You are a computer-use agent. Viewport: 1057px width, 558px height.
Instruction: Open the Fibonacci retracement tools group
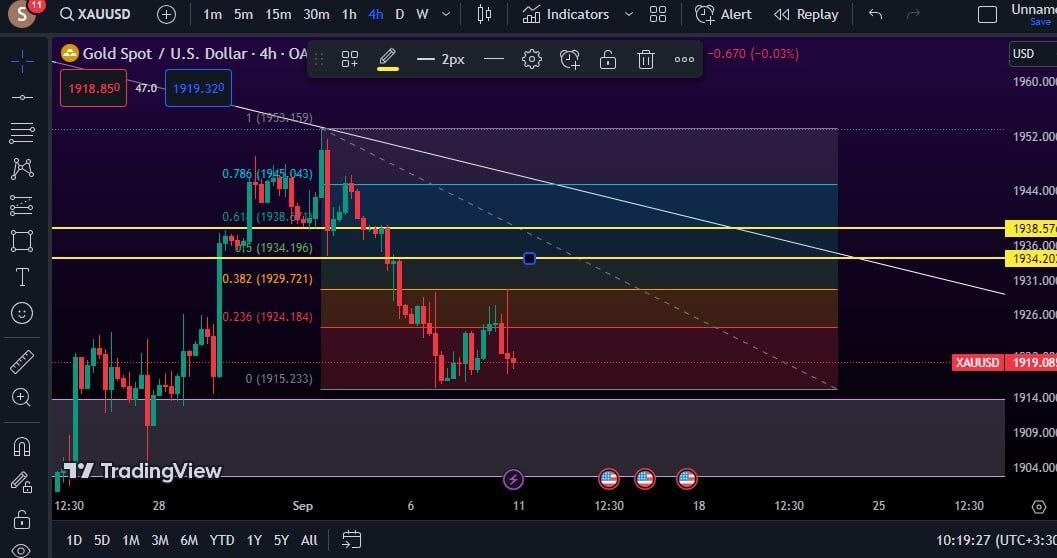[x=22, y=133]
